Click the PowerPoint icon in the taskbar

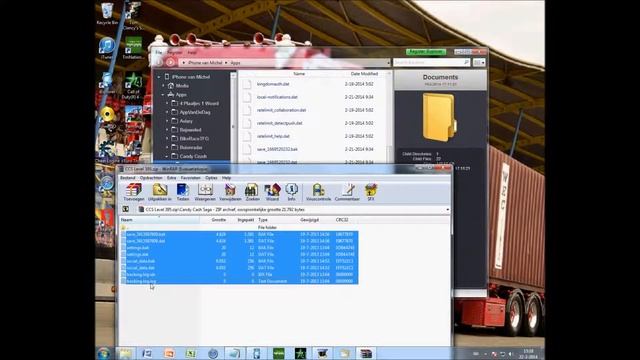coord(169,353)
